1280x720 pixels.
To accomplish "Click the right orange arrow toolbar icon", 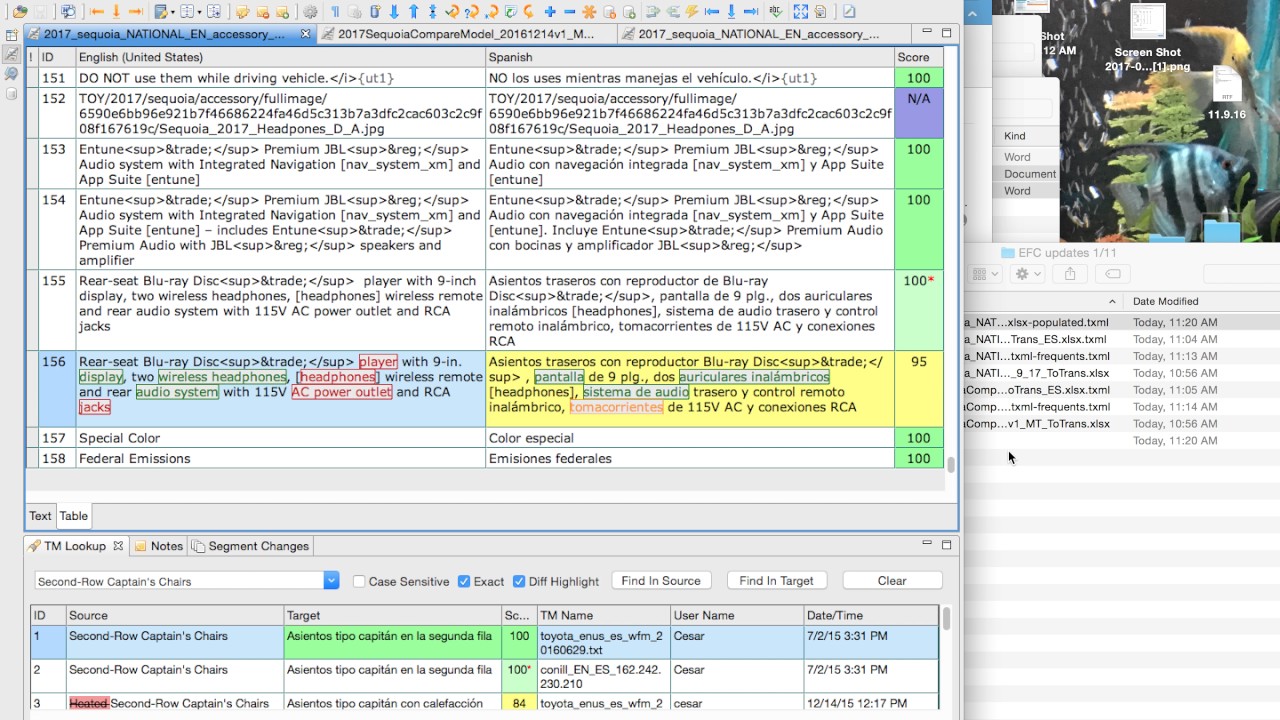I will click(136, 12).
